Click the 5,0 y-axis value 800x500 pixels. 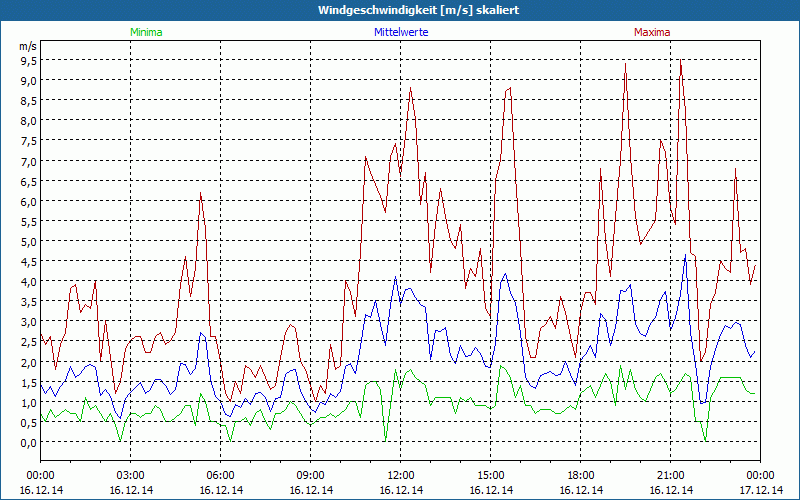point(29,241)
